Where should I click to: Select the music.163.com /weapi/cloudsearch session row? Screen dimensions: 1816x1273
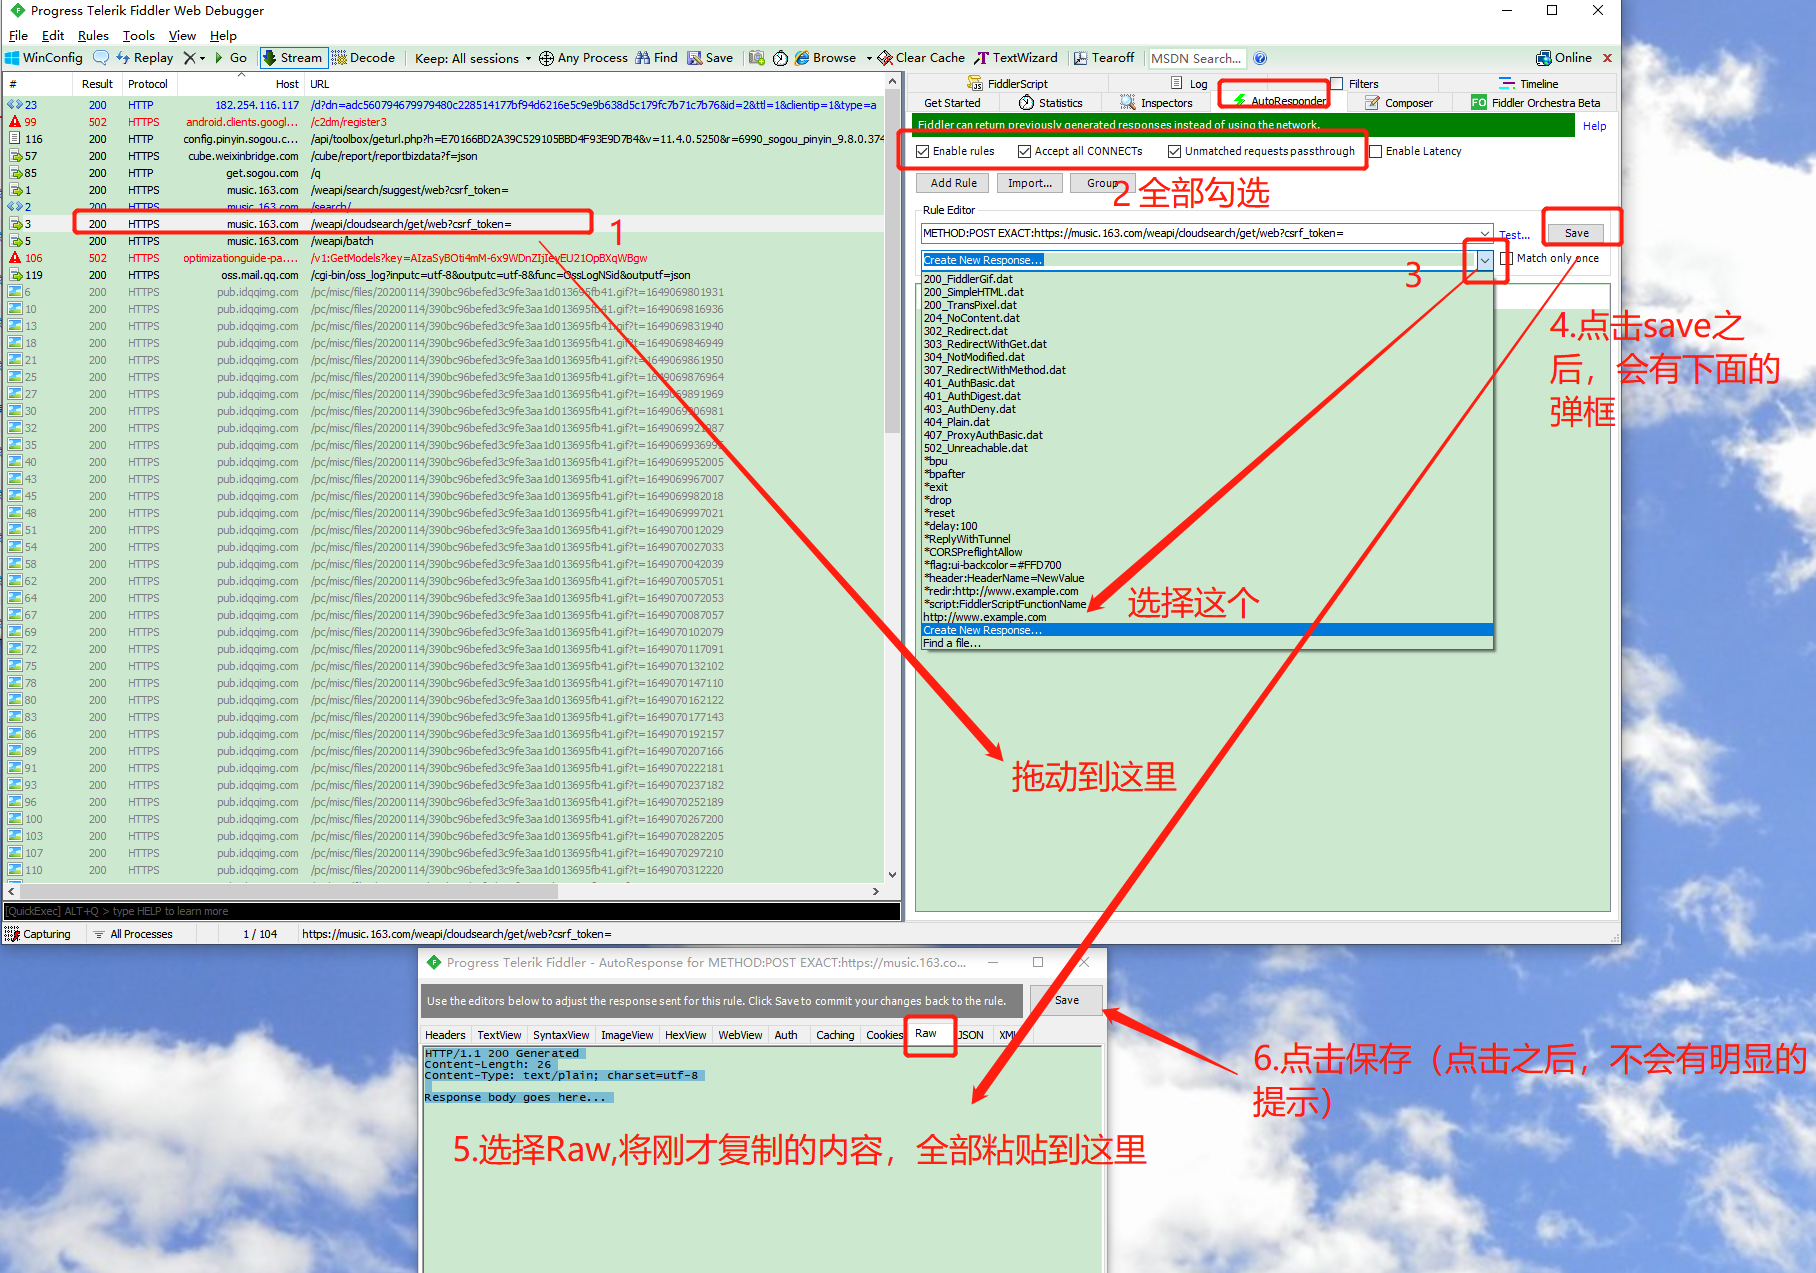(445, 224)
